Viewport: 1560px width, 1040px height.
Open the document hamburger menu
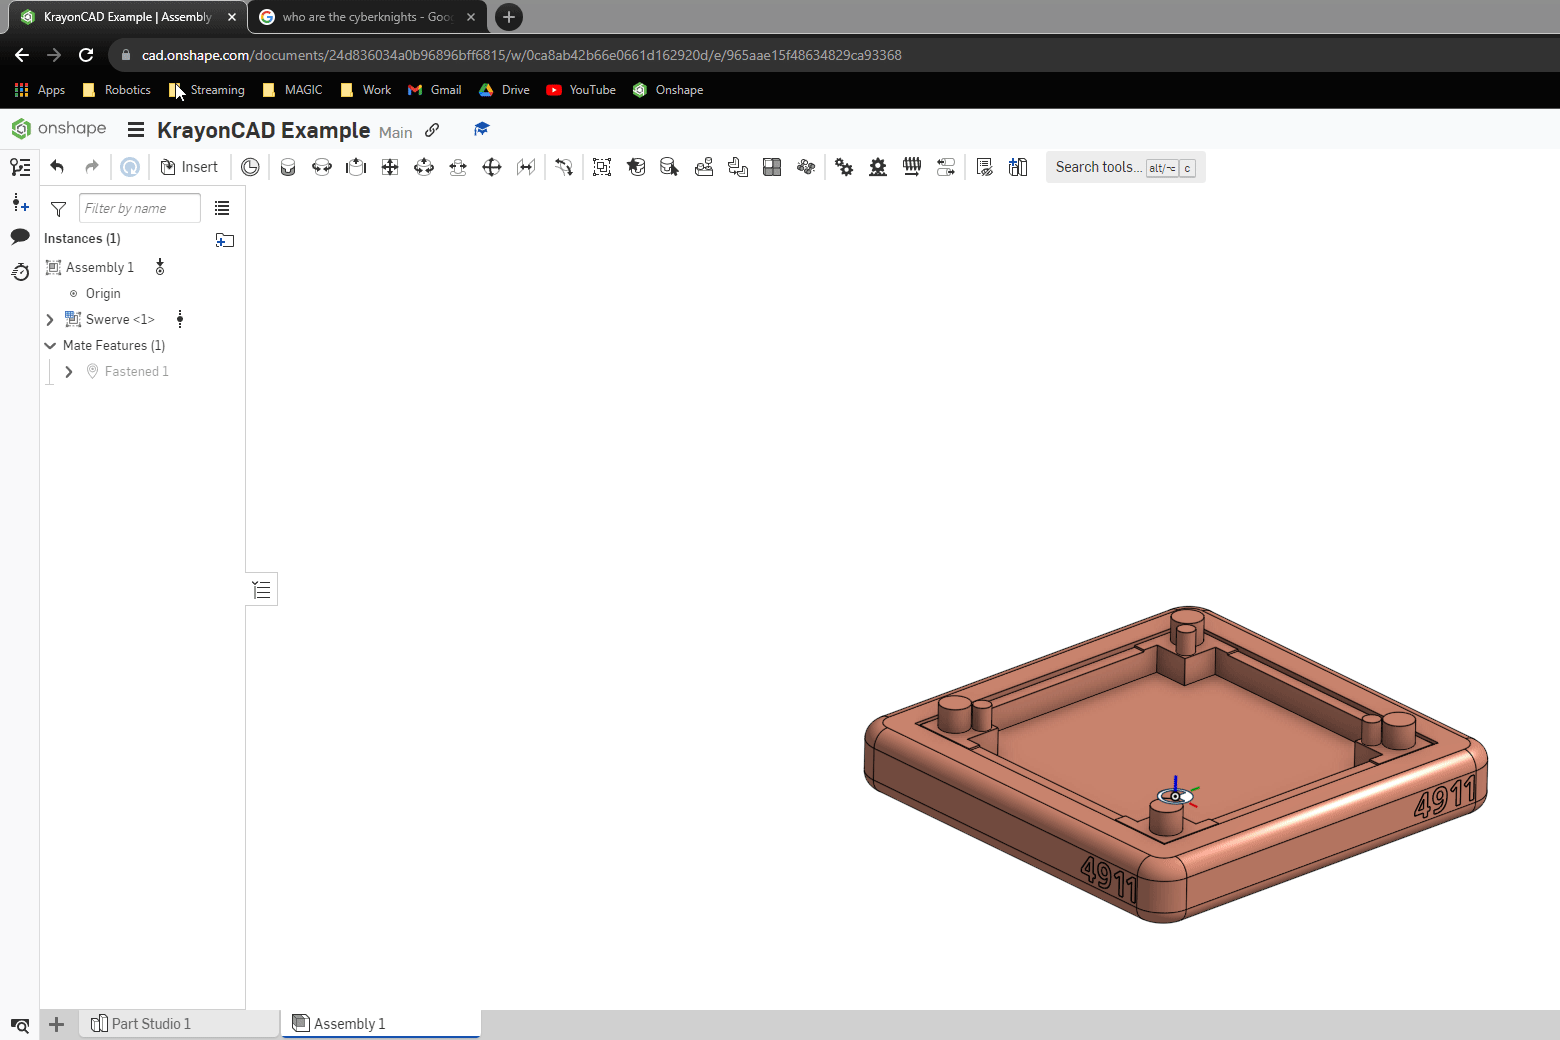[136, 130]
